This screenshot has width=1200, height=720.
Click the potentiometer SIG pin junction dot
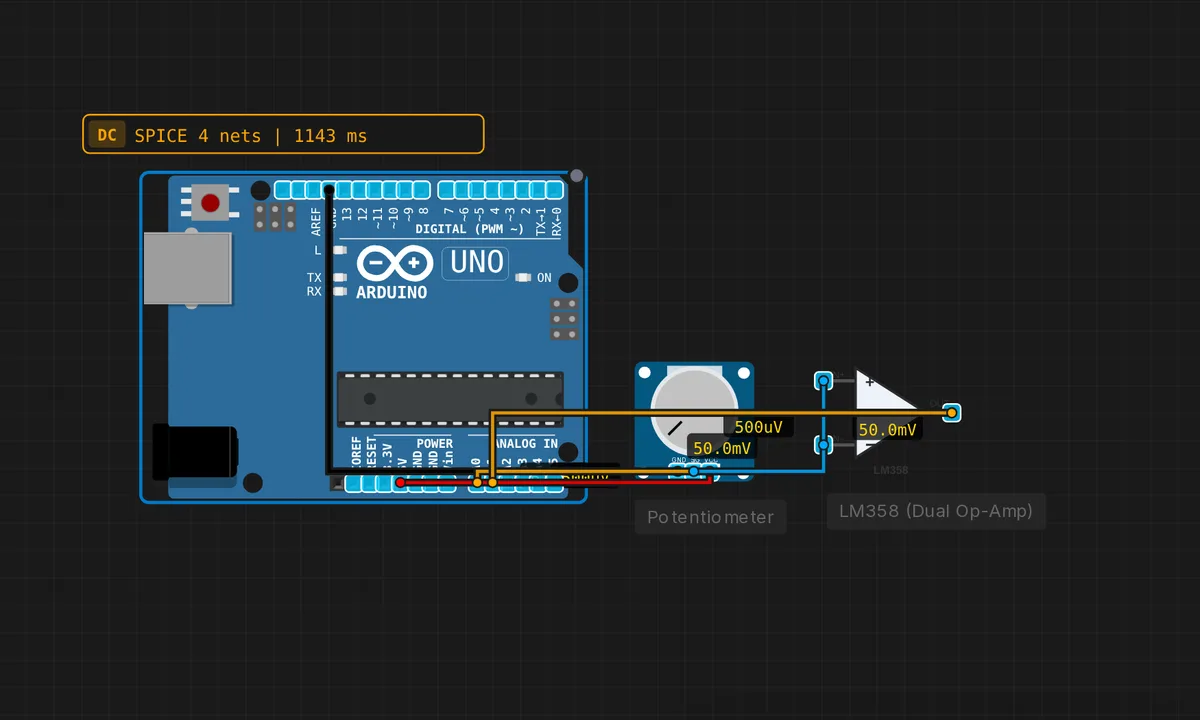(694, 470)
